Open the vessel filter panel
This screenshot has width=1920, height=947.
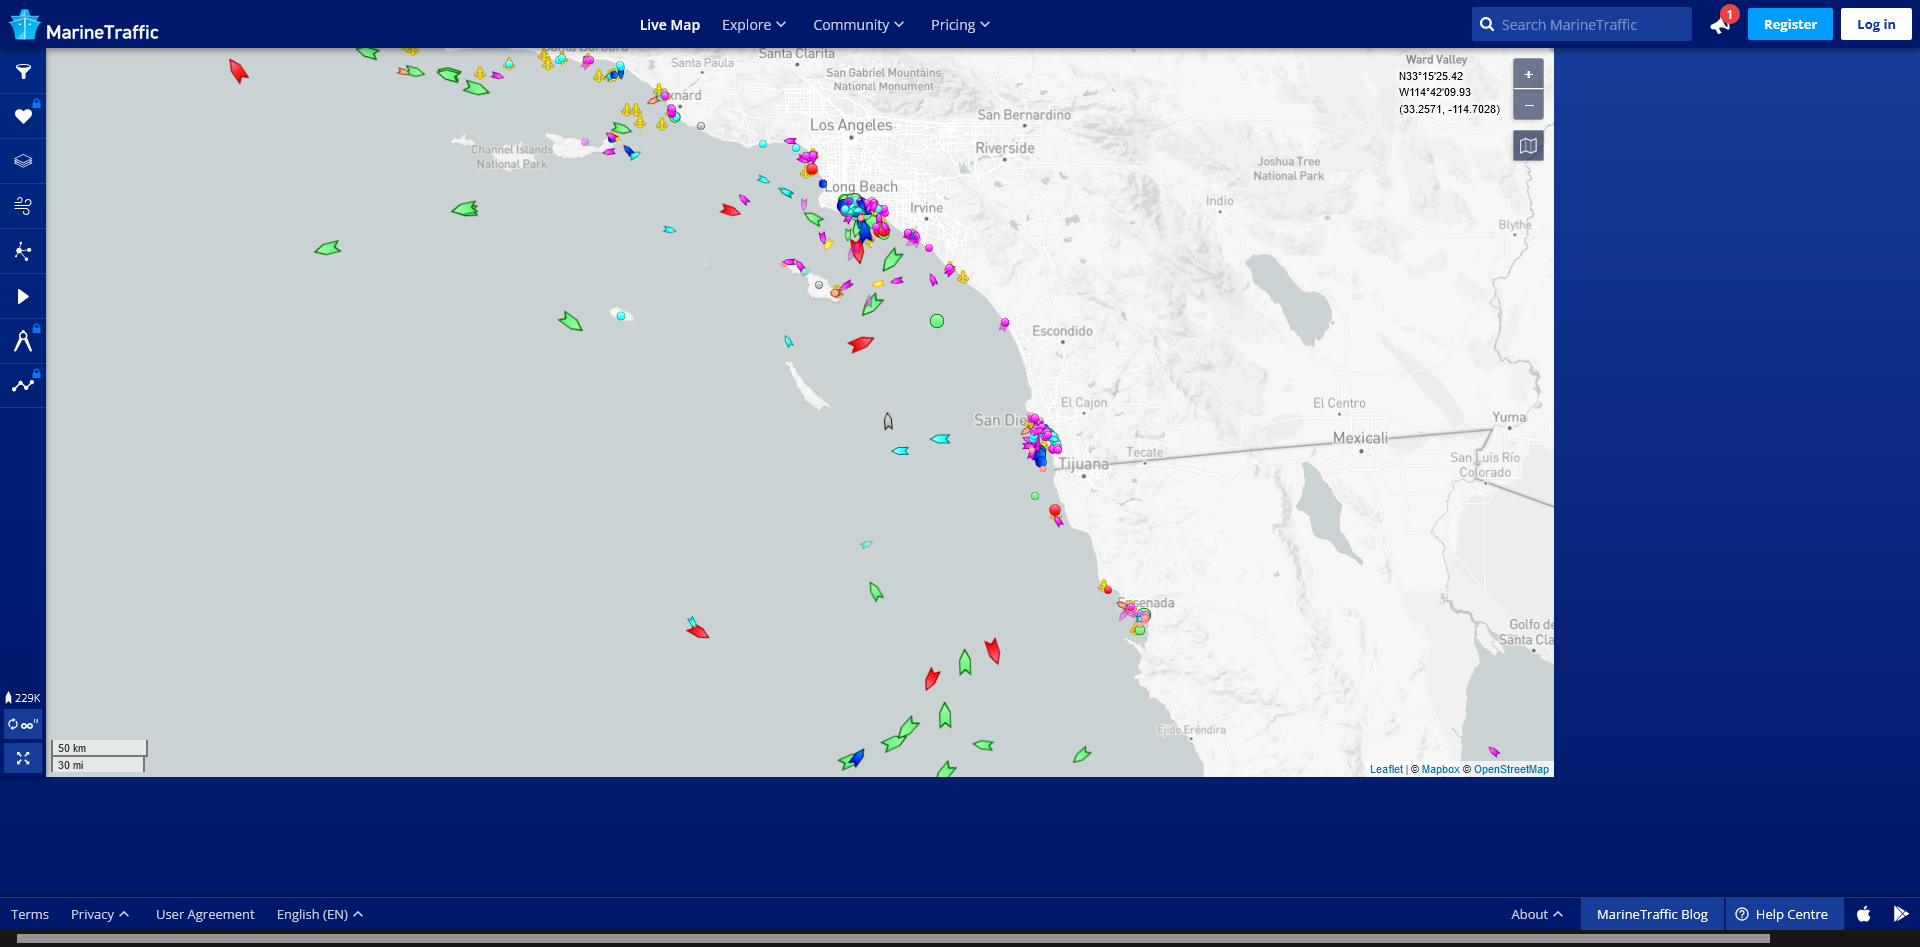click(x=23, y=72)
